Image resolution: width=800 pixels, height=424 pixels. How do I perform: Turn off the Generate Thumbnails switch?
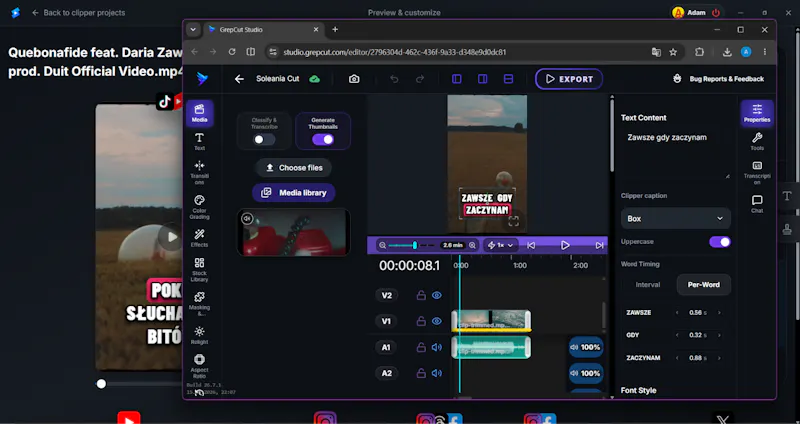[323, 139]
